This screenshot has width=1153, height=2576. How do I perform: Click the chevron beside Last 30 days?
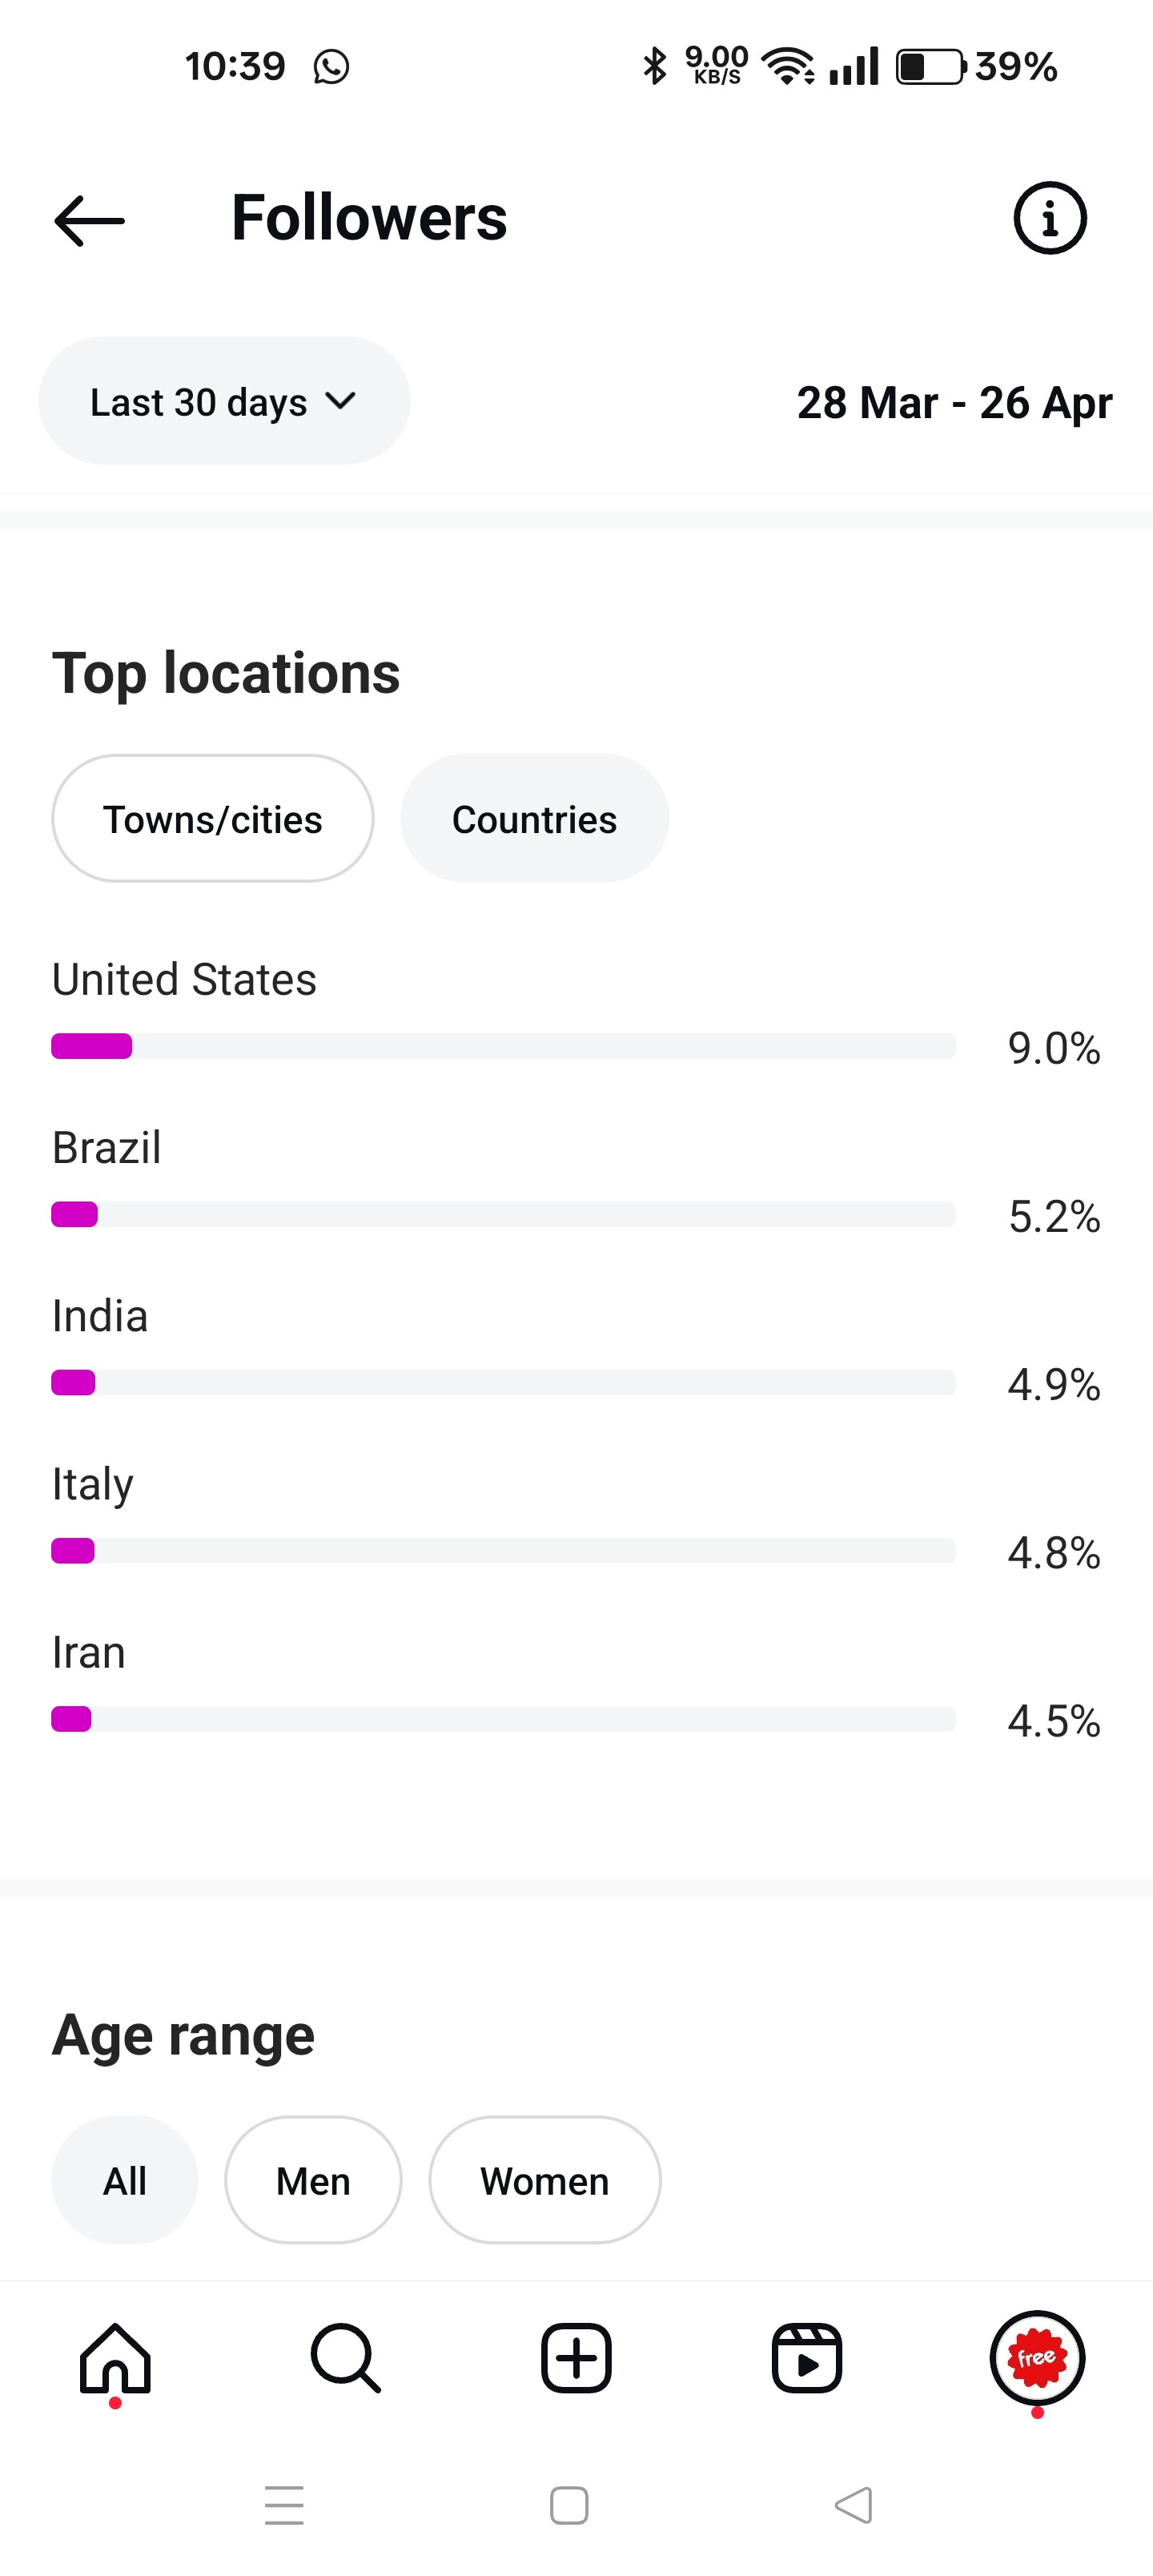[341, 401]
